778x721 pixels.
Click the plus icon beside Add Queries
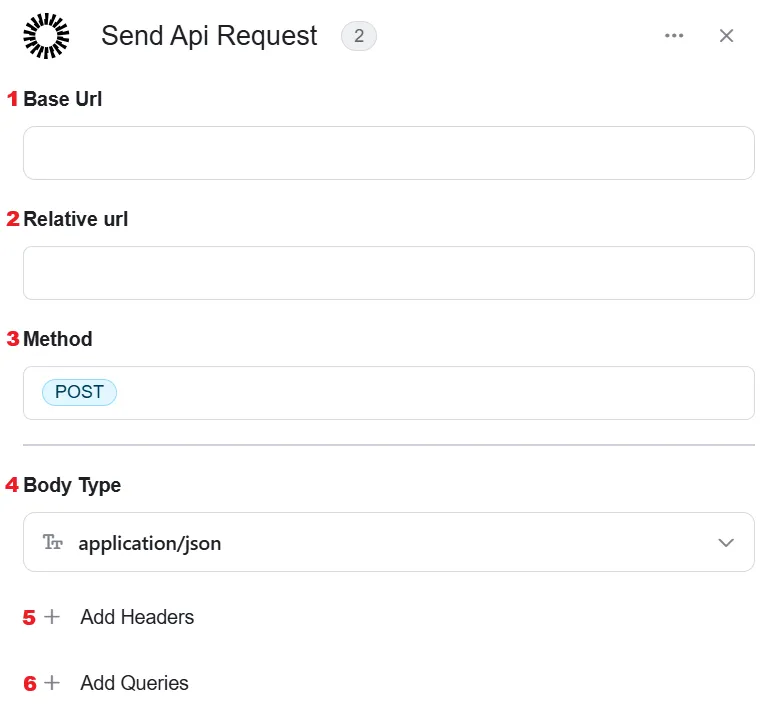pyautogui.click(x=52, y=683)
